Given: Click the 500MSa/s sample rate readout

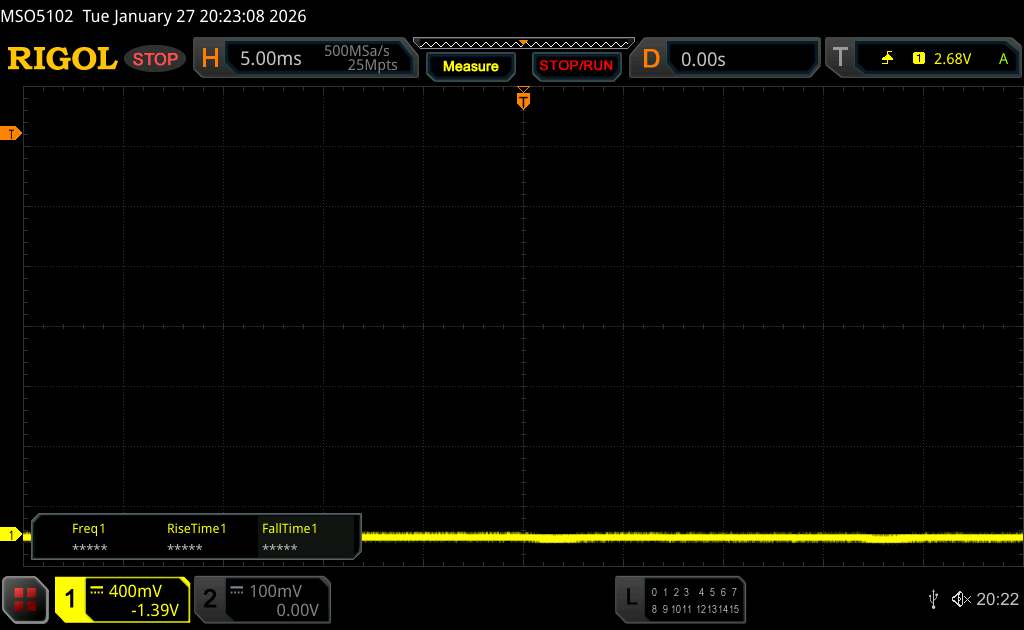Looking at the screenshot, I should (x=359, y=51).
